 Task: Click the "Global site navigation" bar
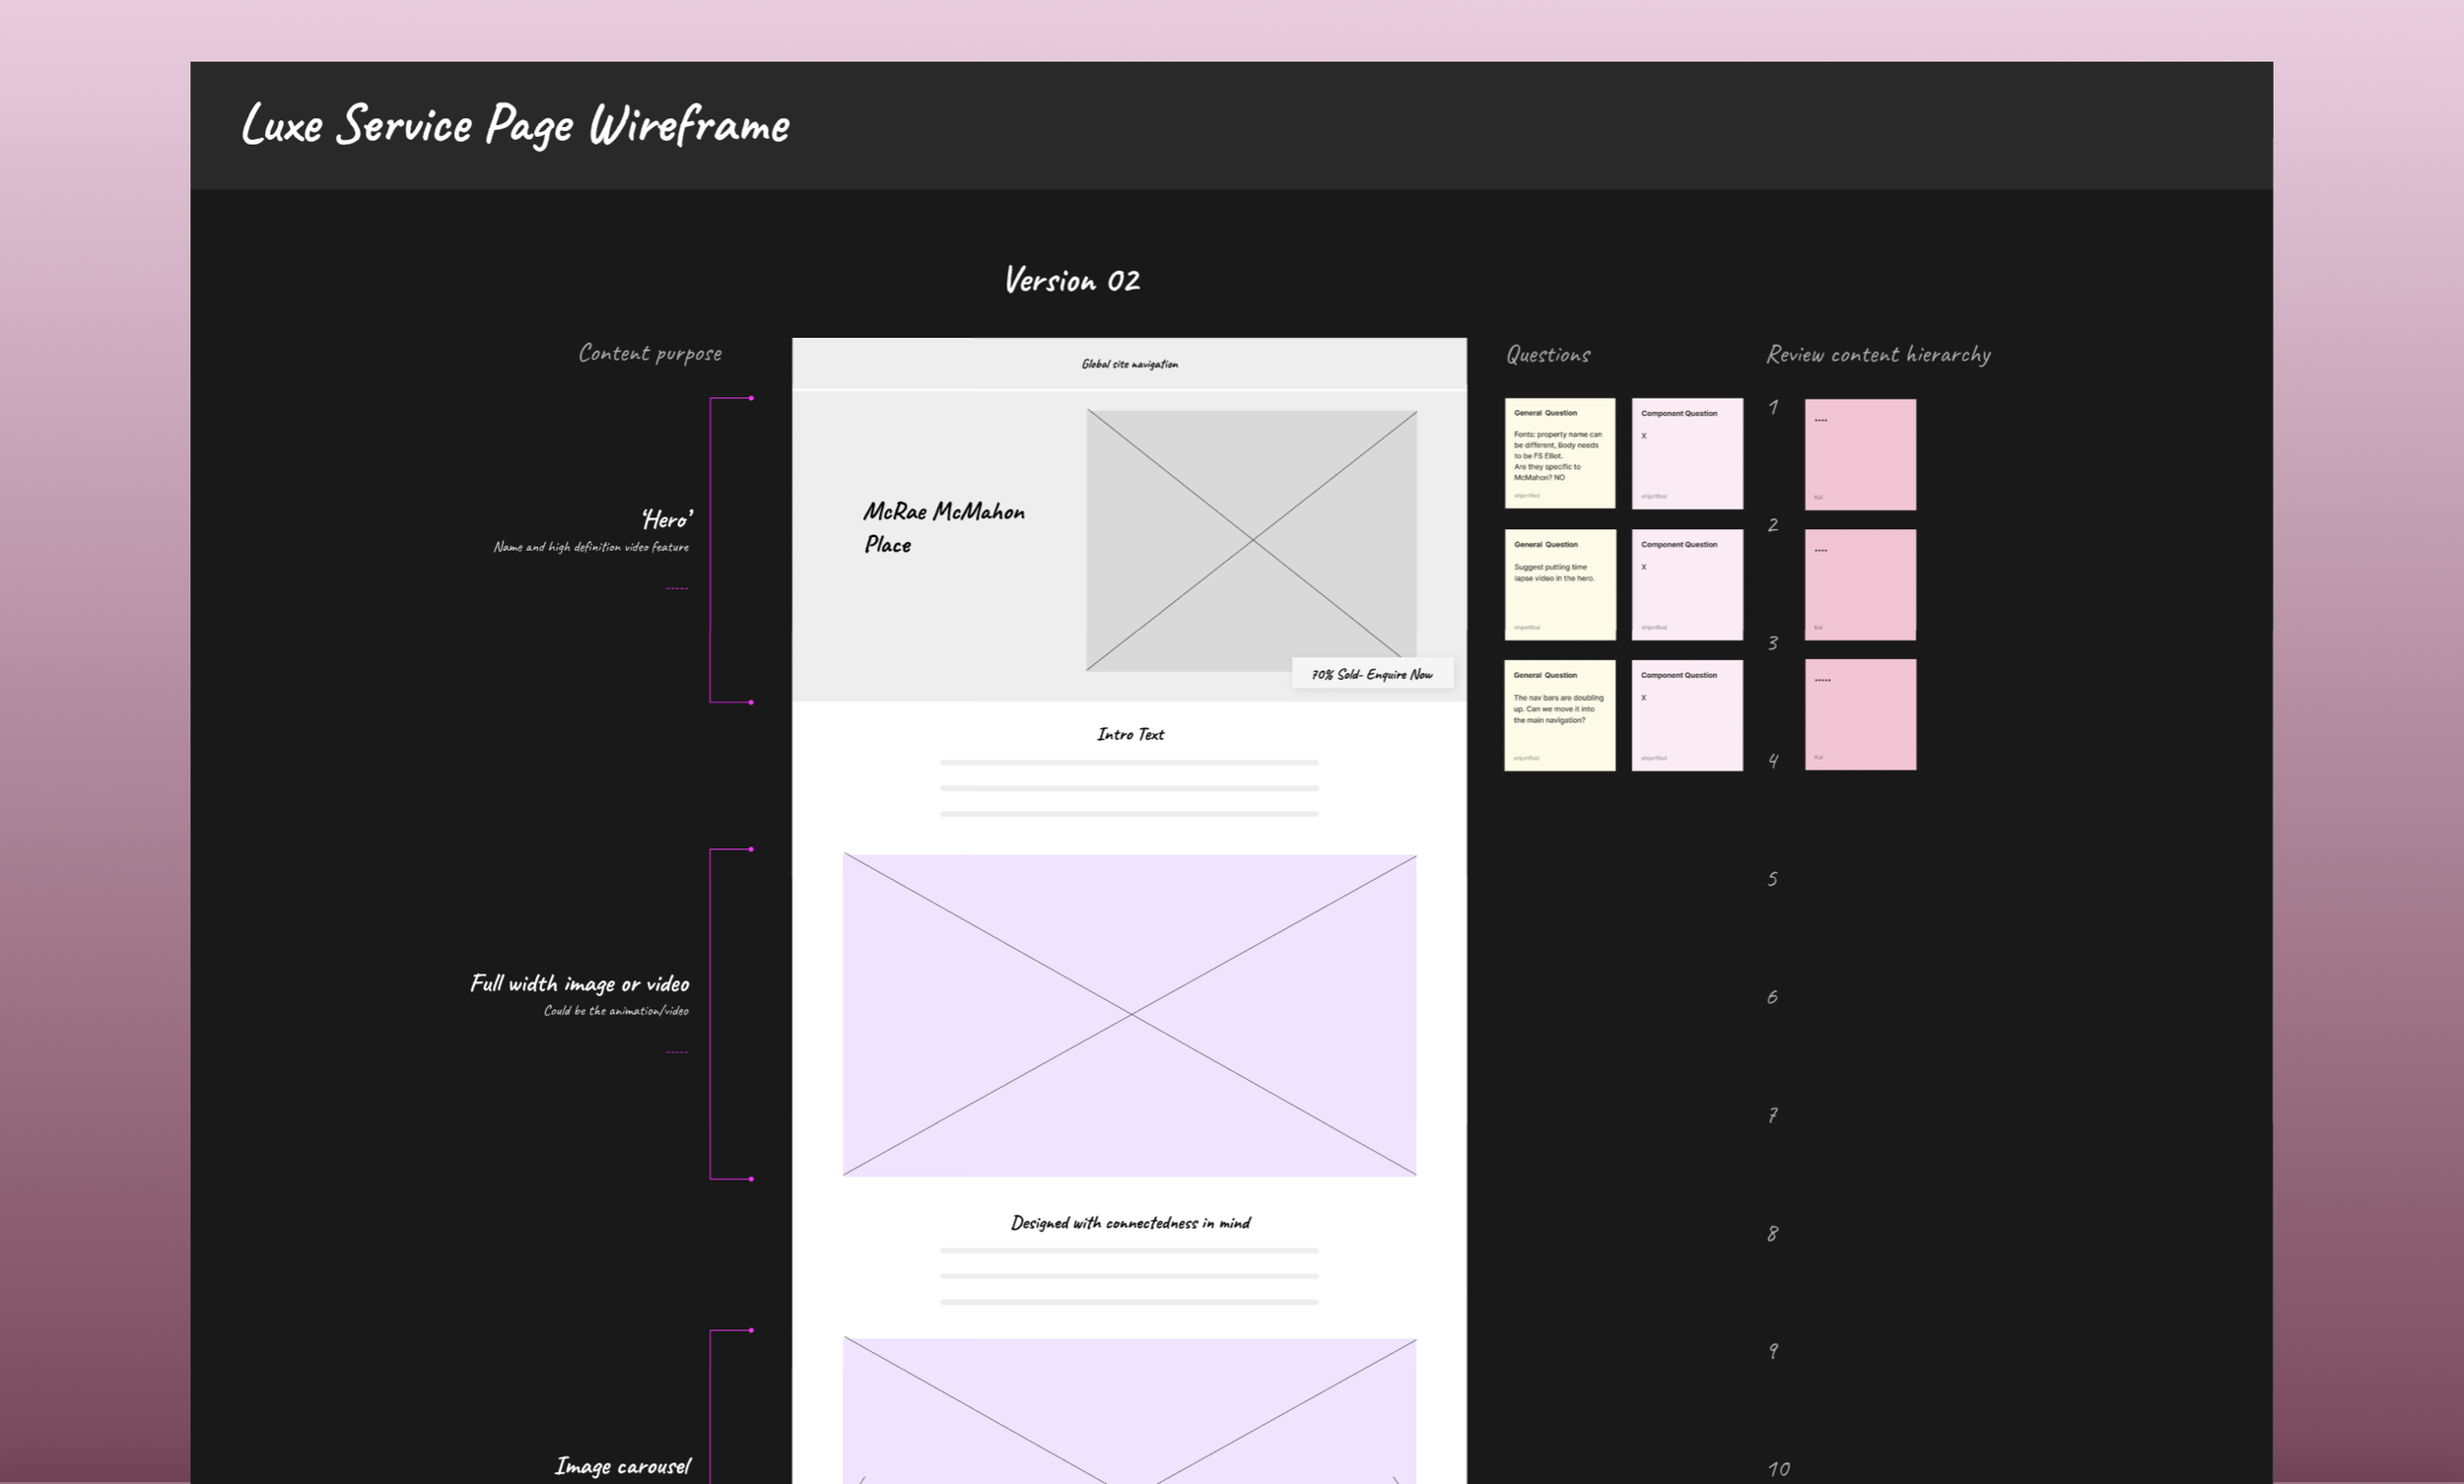(1130, 364)
